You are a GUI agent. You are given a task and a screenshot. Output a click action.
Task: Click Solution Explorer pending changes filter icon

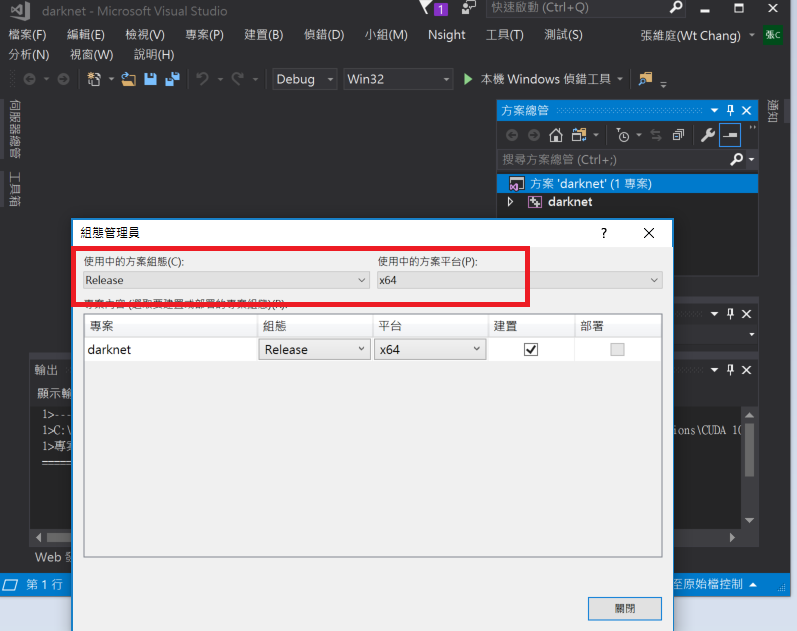pyautogui.click(x=623, y=135)
